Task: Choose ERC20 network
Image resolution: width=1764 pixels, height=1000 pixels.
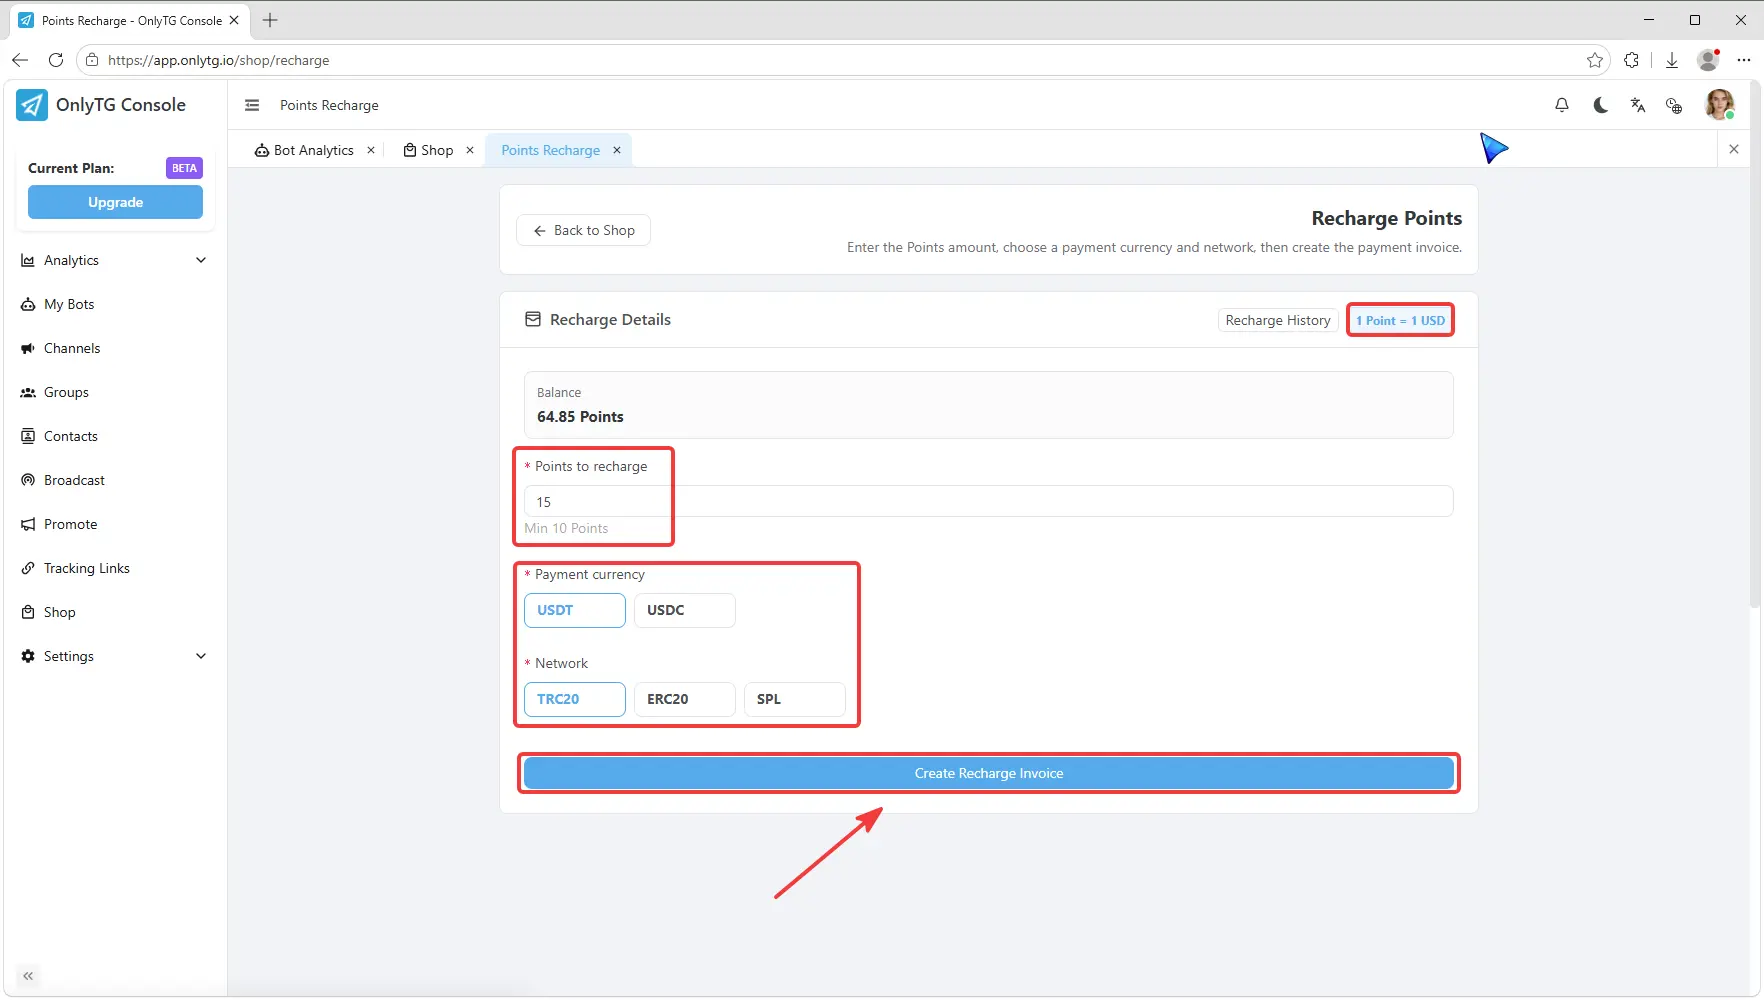Action: [685, 699]
